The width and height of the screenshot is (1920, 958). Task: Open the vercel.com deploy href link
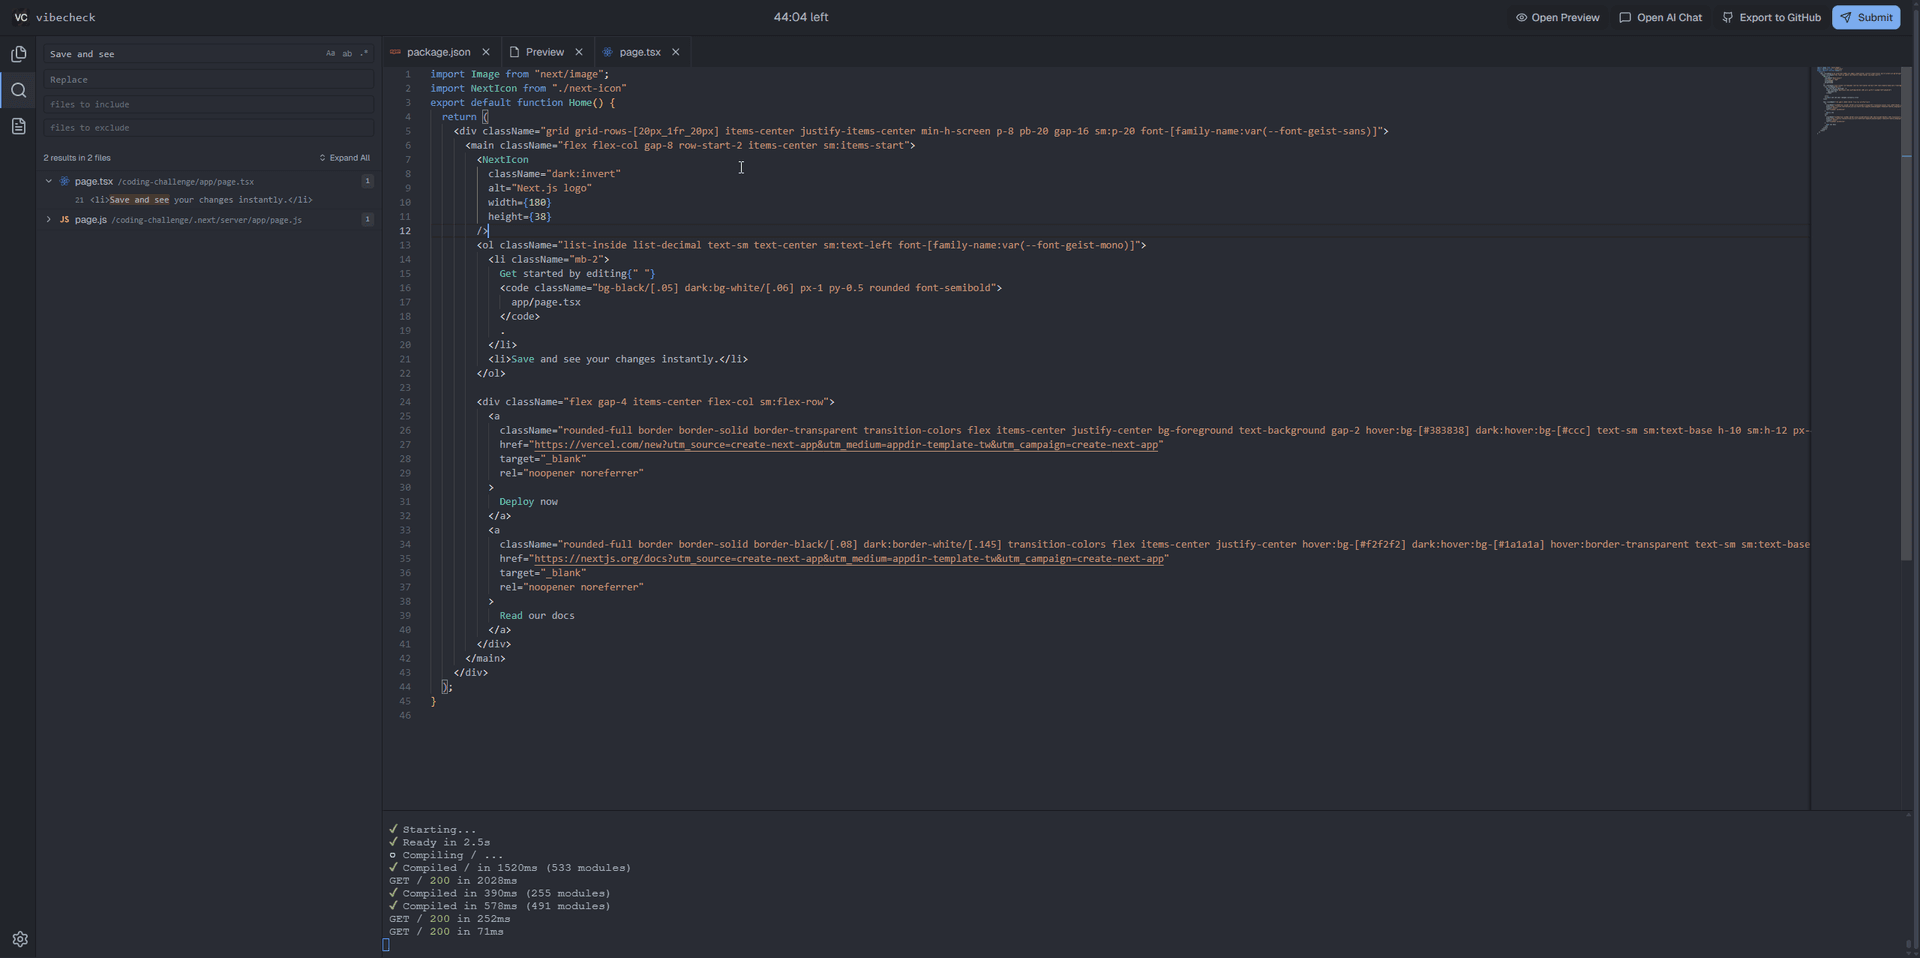pyautogui.click(x=846, y=445)
